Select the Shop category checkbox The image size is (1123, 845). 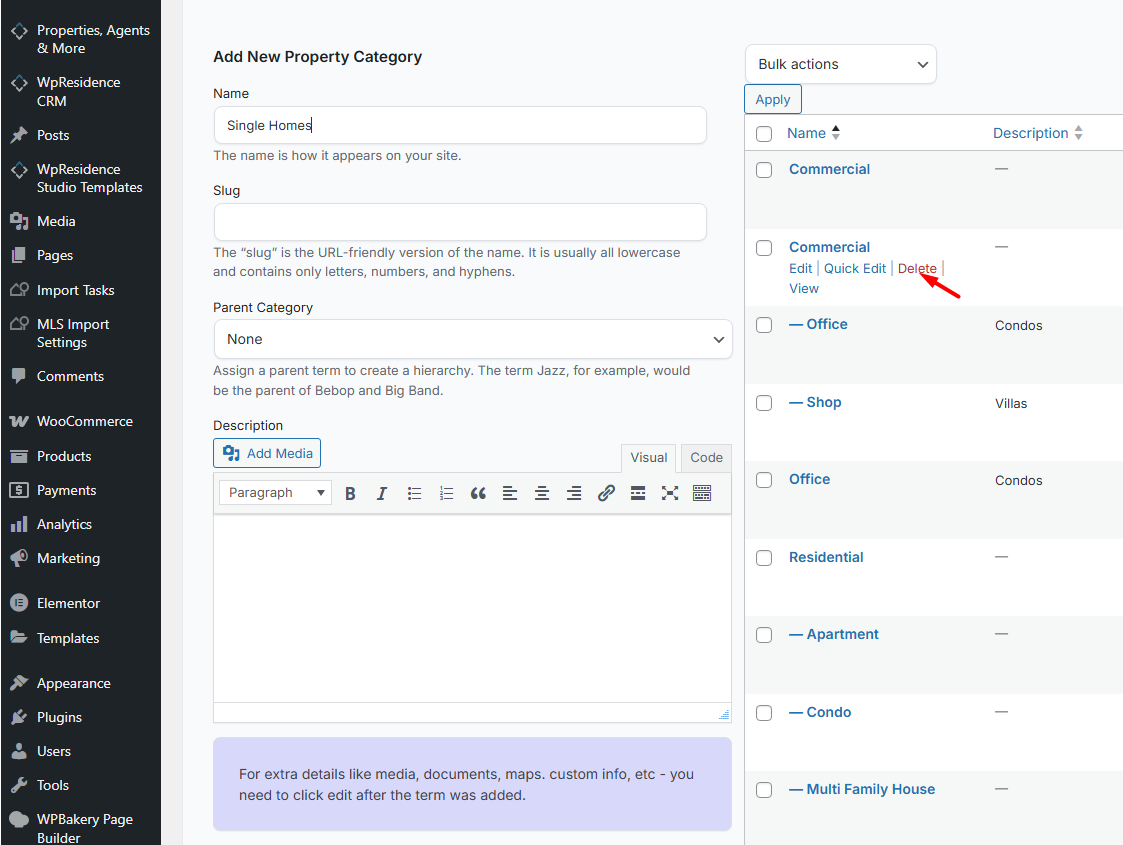pyautogui.click(x=764, y=403)
